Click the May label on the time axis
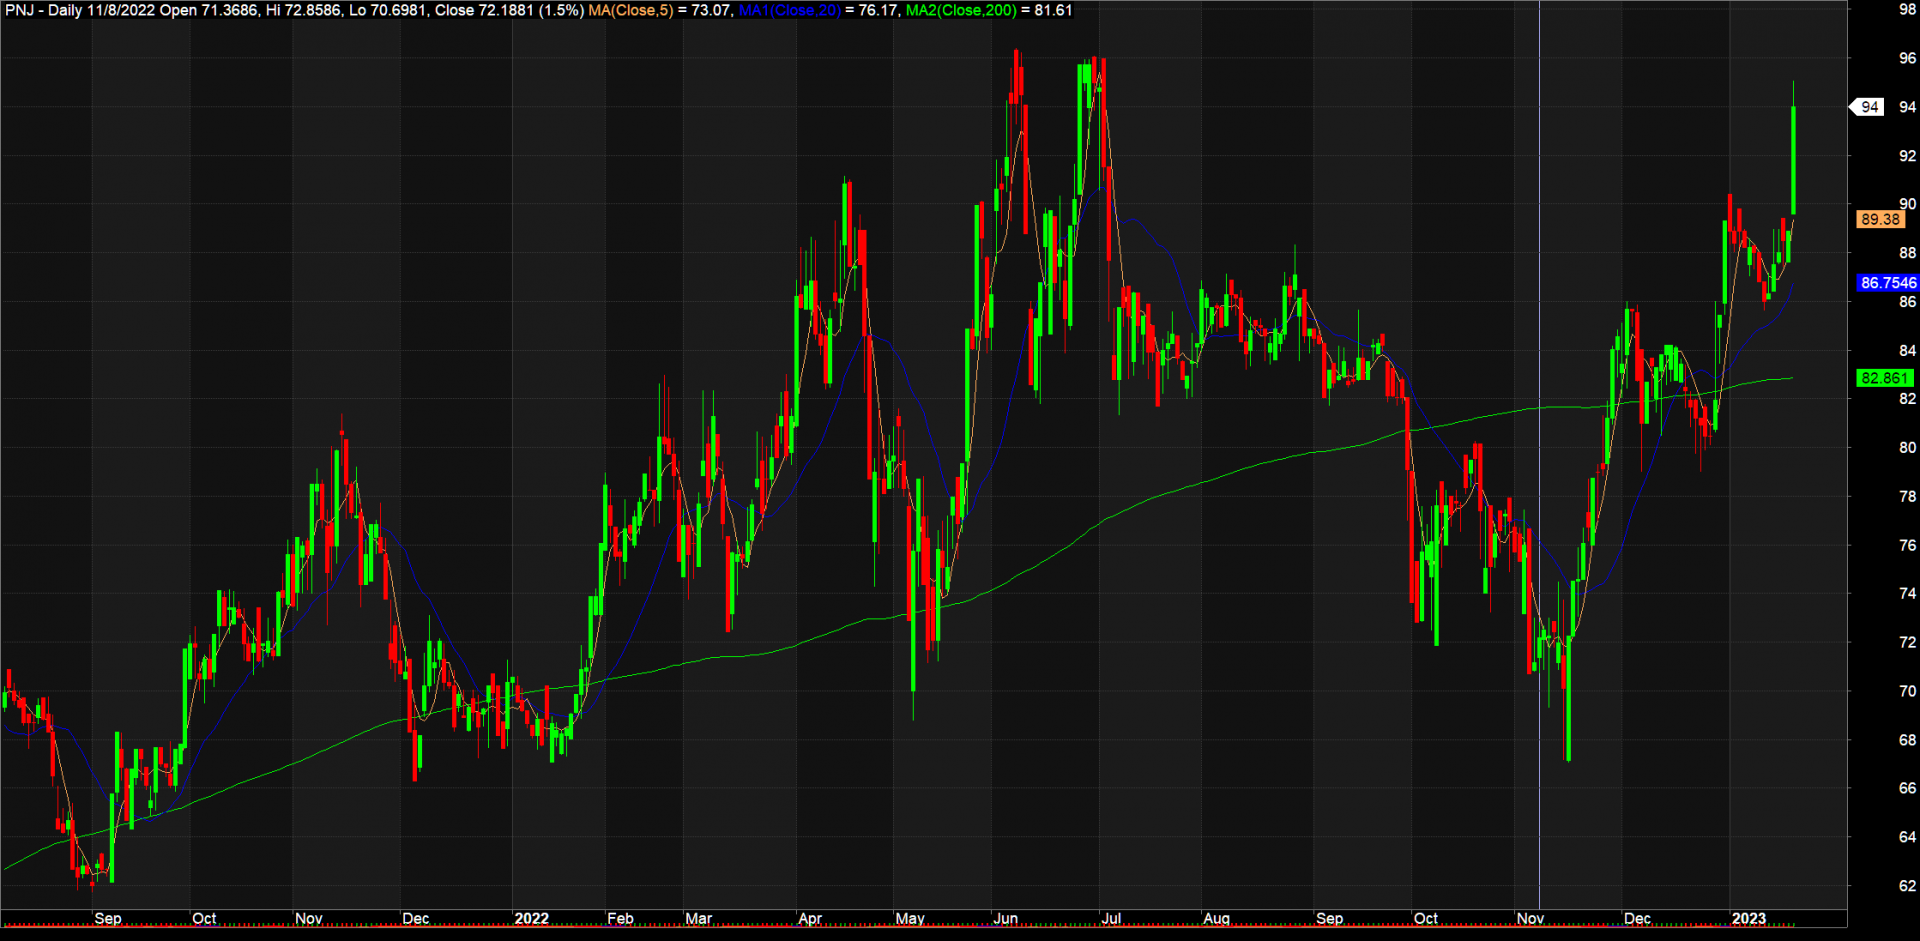Image resolution: width=1920 pixels, height=941 pixels. click(x=909, y=918)
